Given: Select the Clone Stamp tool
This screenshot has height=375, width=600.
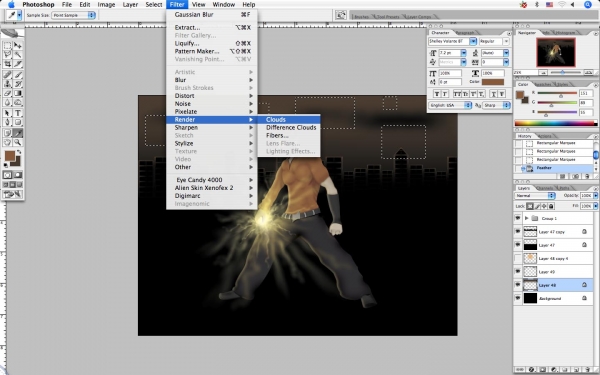Looking at the screenshot, I should pos(7,84).
